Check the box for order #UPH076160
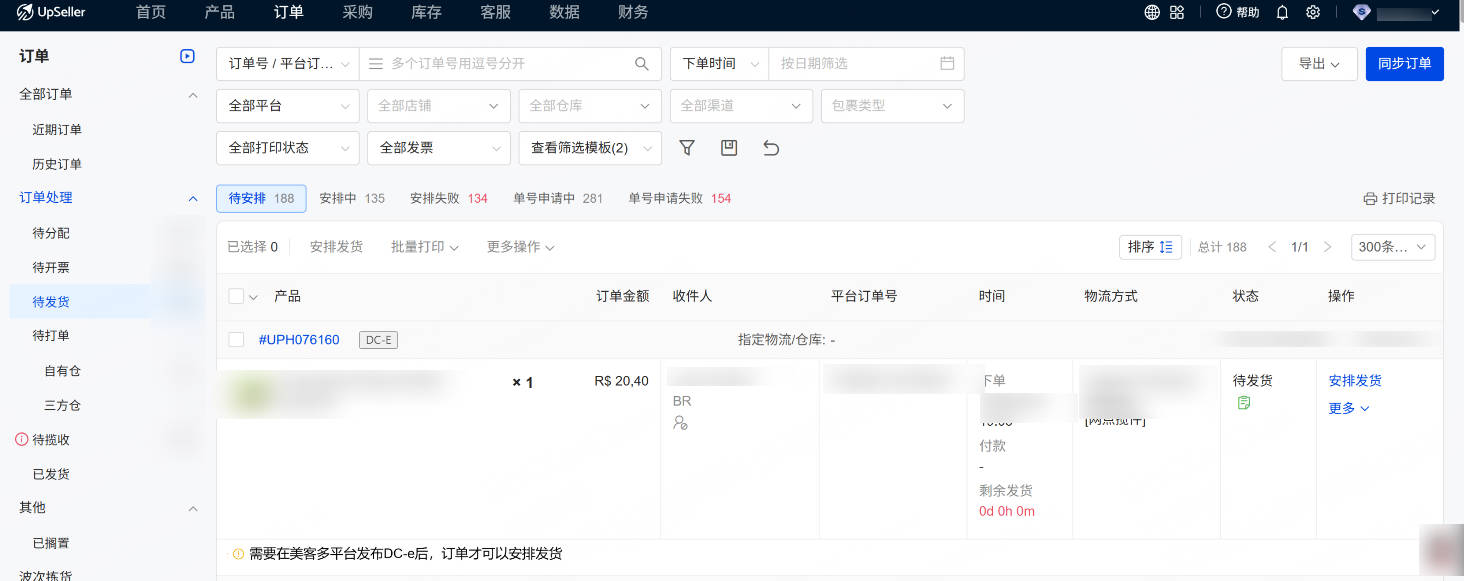The width and height of the screenshot is (1464, 581). point(236,340)
